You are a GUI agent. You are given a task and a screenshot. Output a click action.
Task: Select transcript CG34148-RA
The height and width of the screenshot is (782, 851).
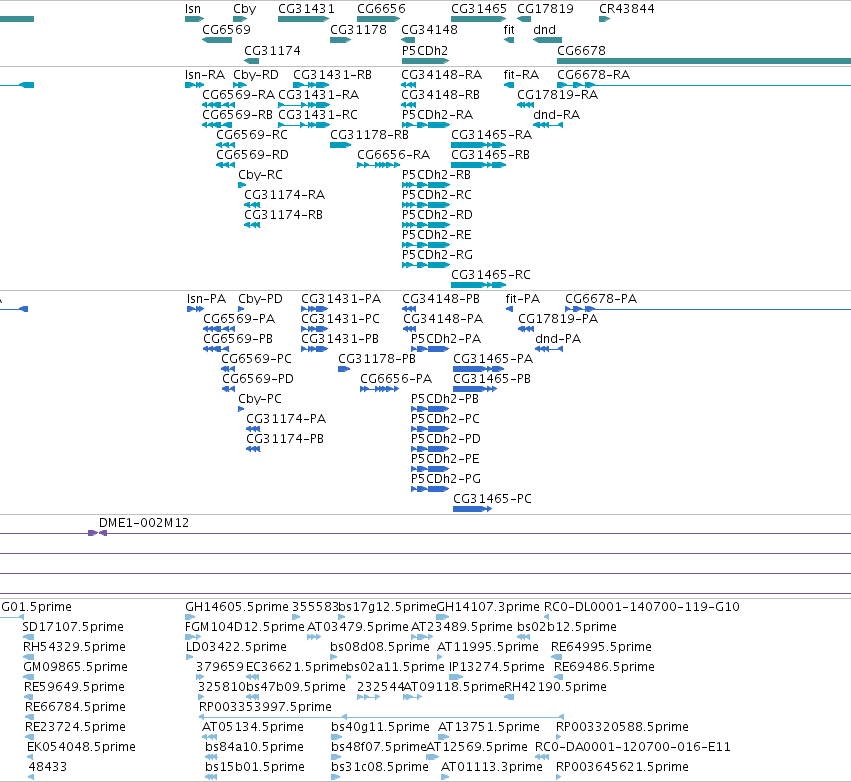point(441,75)
